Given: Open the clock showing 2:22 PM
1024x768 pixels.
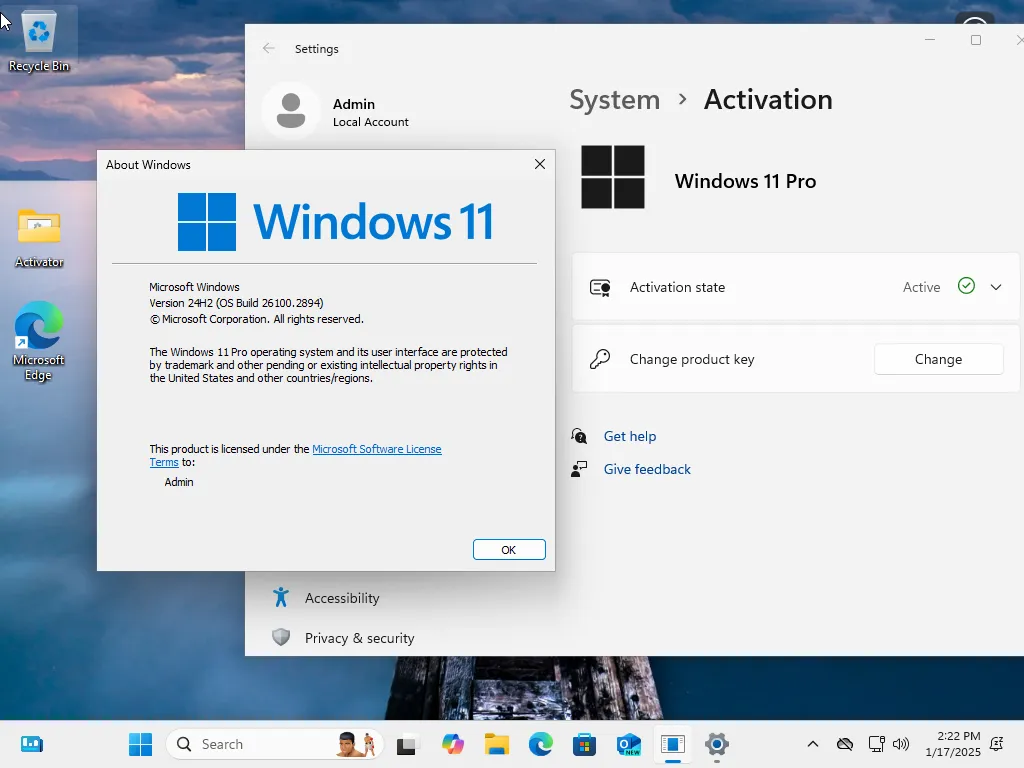Looking at the screenshot, I should 952,744.
